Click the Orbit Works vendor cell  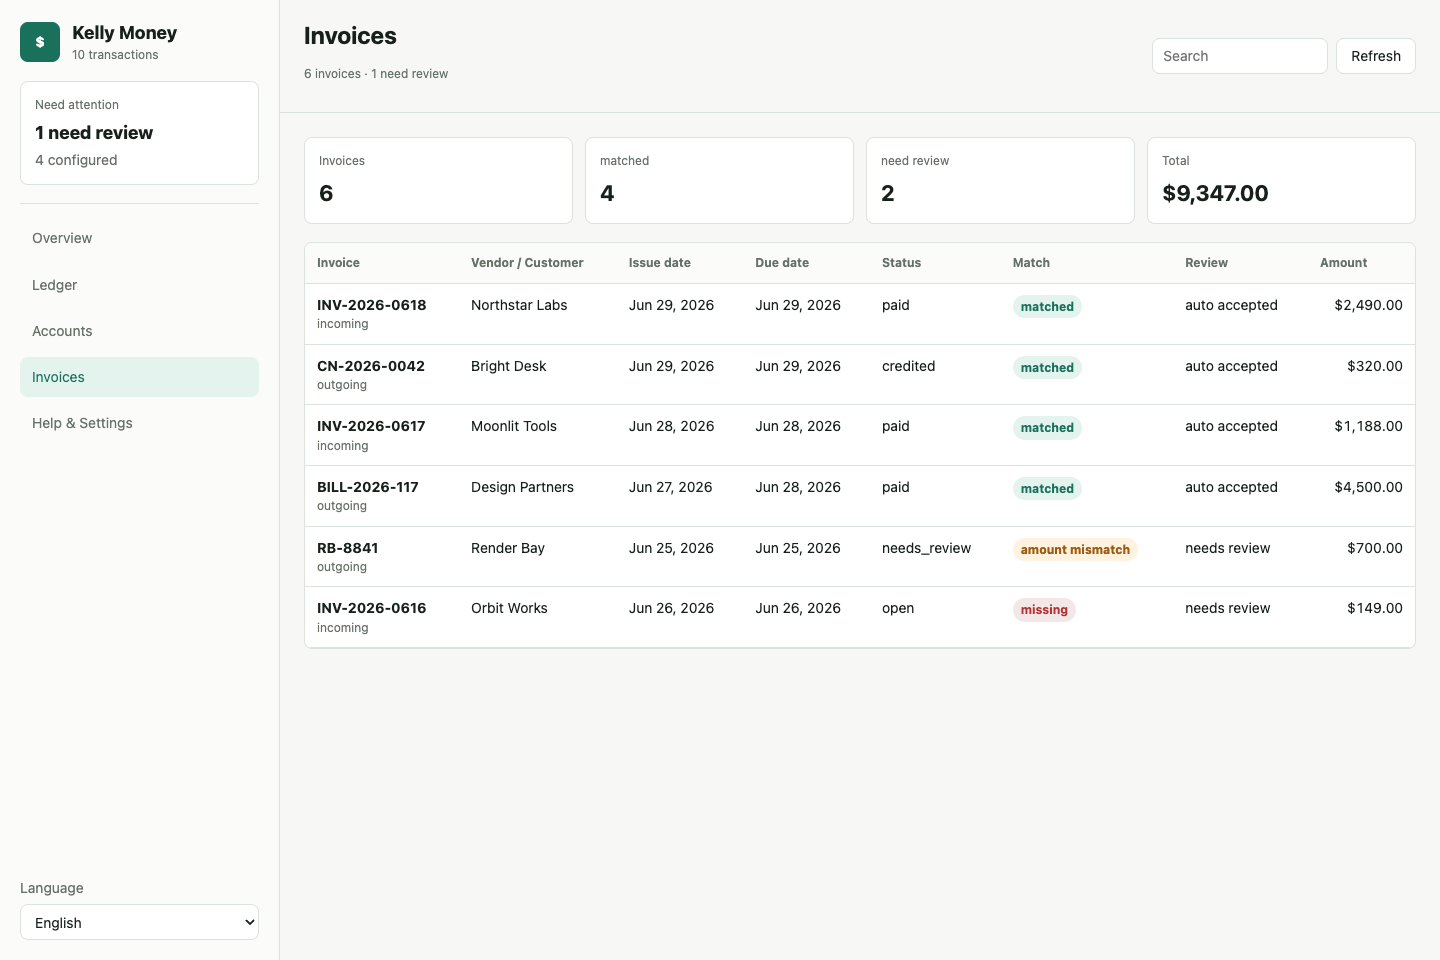509,608
